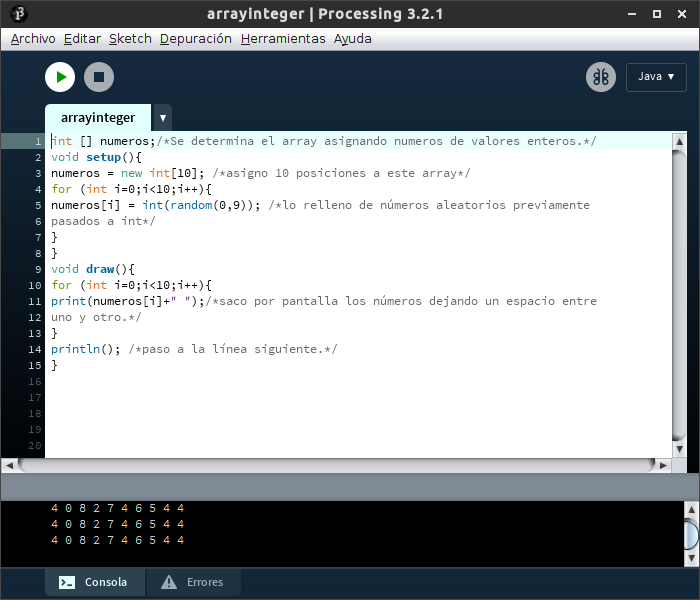Click 'int [] numeros;' on line 1

click(x=103, y=142)
